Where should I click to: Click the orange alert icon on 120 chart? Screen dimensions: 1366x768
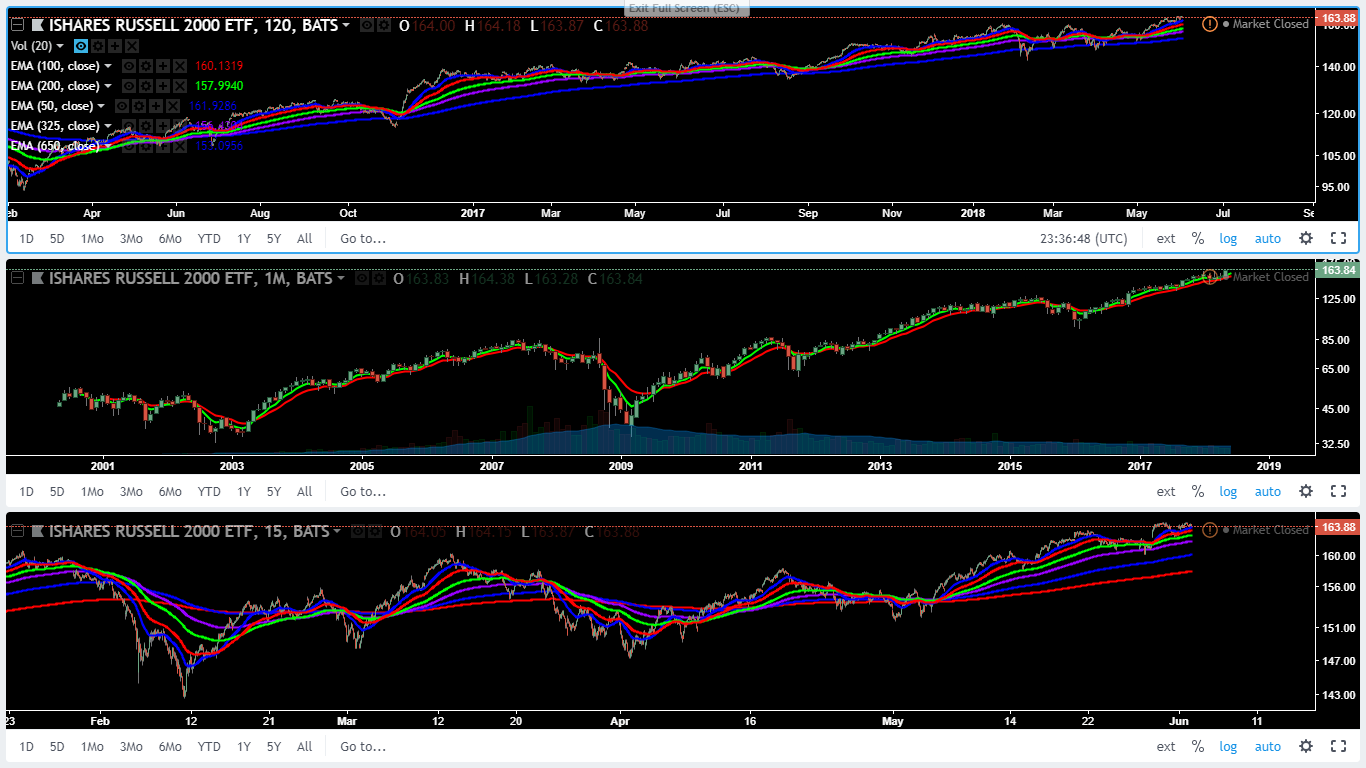(x=1210, y=24)
